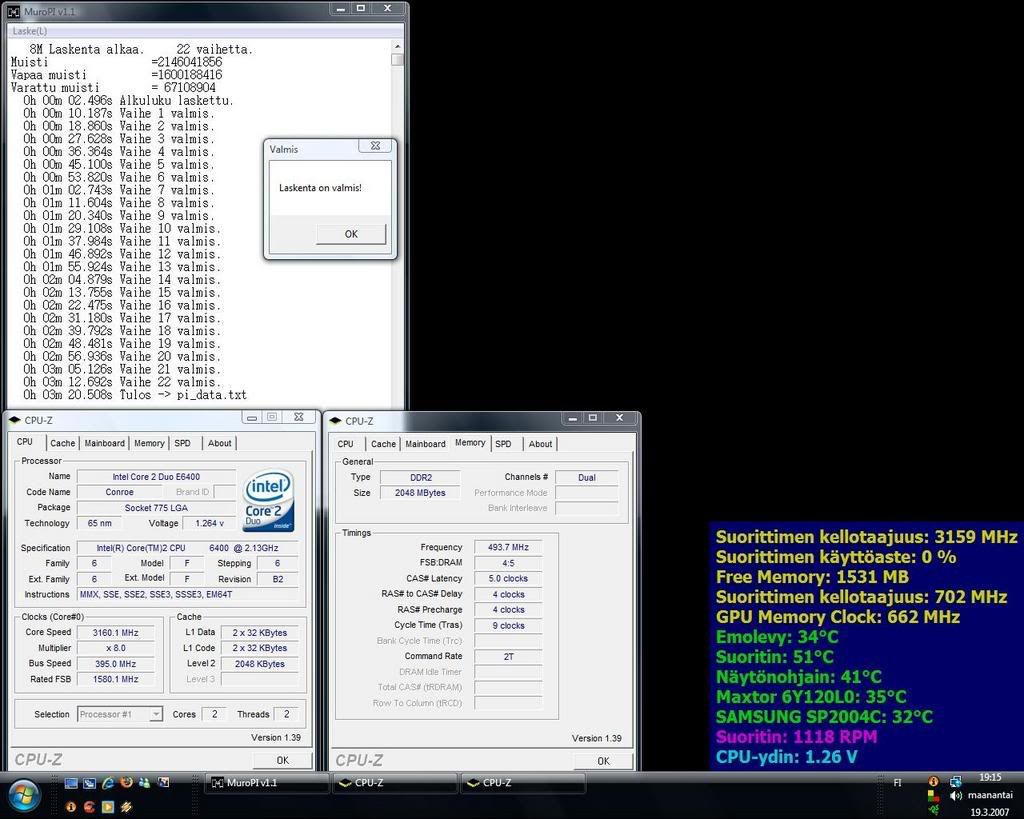The height and width of the screenshot is (819, 1024).
Task: Open Windows Media Player from Quick Launch
Action: tap(107, 806)
